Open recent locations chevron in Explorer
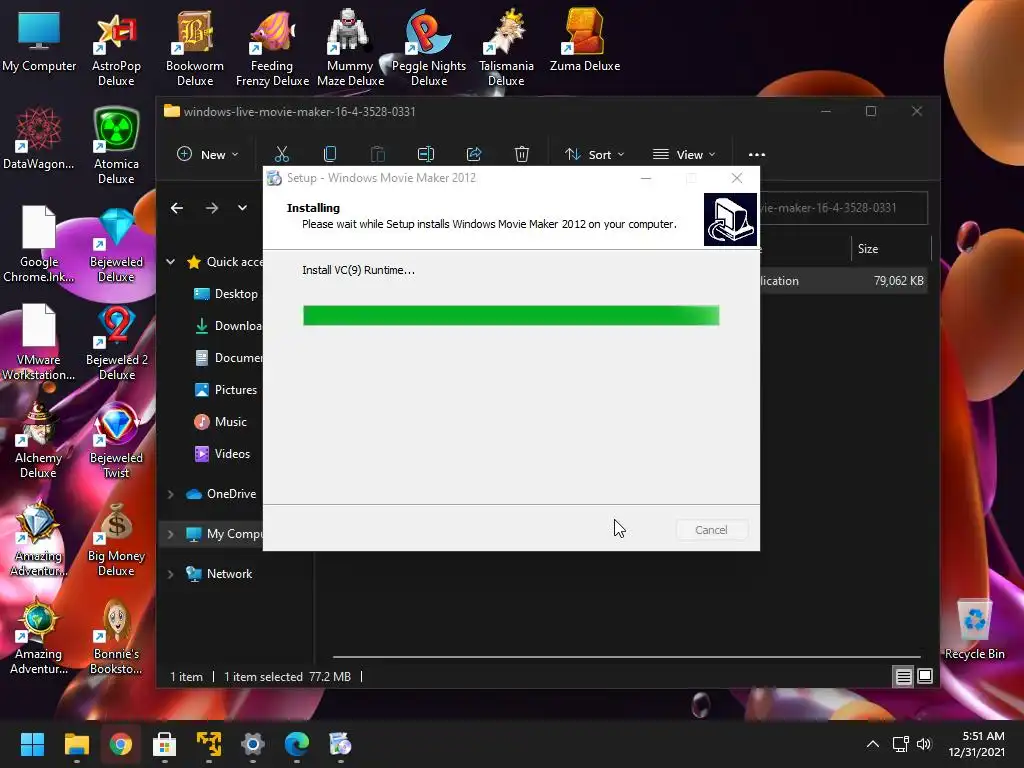1024x768 pixels. coord(242,208)
